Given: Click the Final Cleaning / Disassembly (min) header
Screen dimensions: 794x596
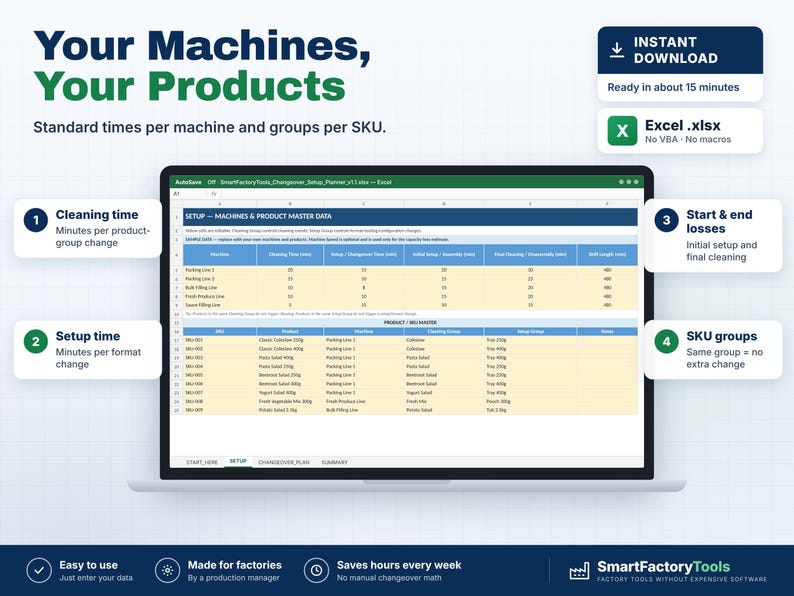Looking at the screenshot, I should point(530,255).
